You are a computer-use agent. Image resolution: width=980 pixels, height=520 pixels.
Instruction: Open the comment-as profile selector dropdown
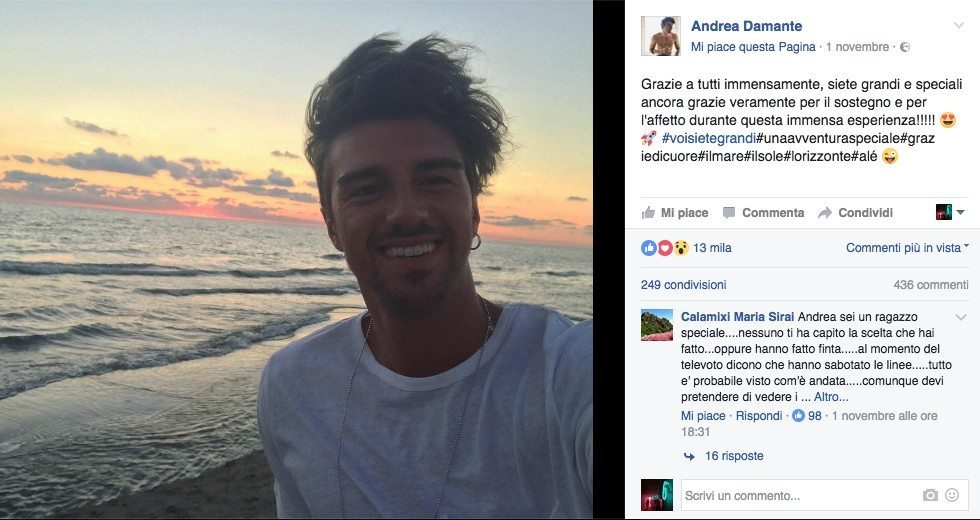950,212
